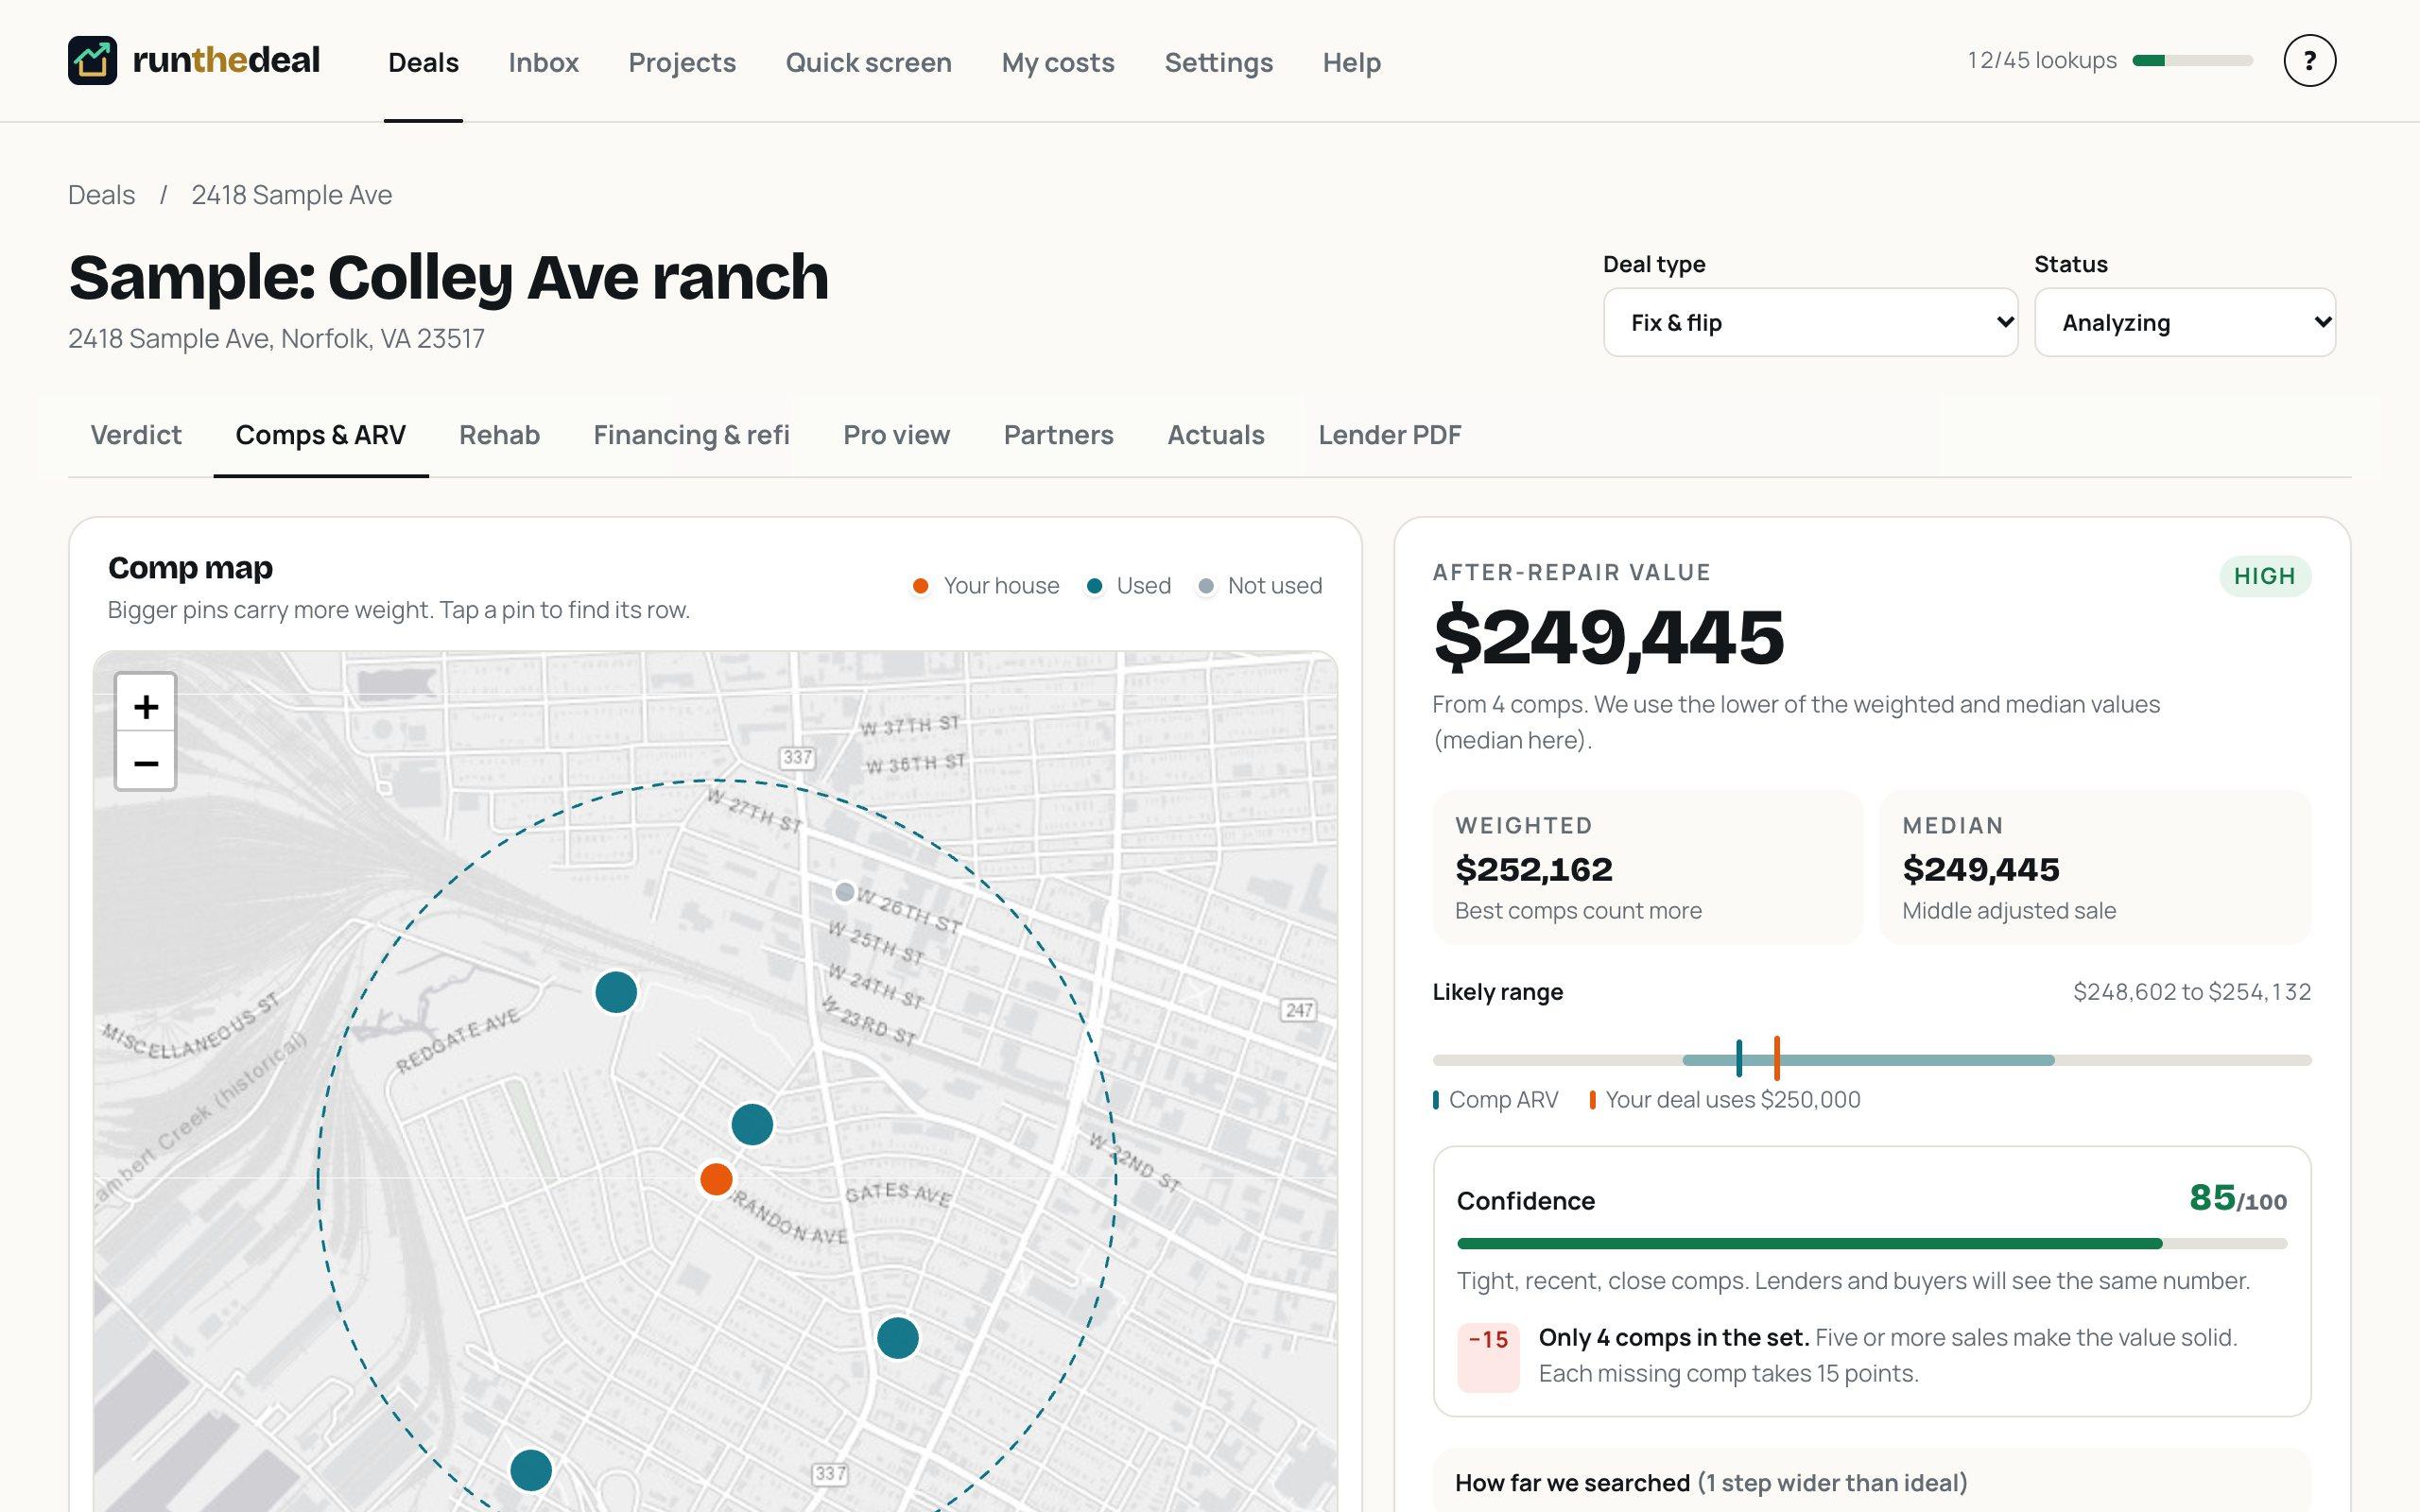Click the $249,445 after-repair value

[1608, 637]
